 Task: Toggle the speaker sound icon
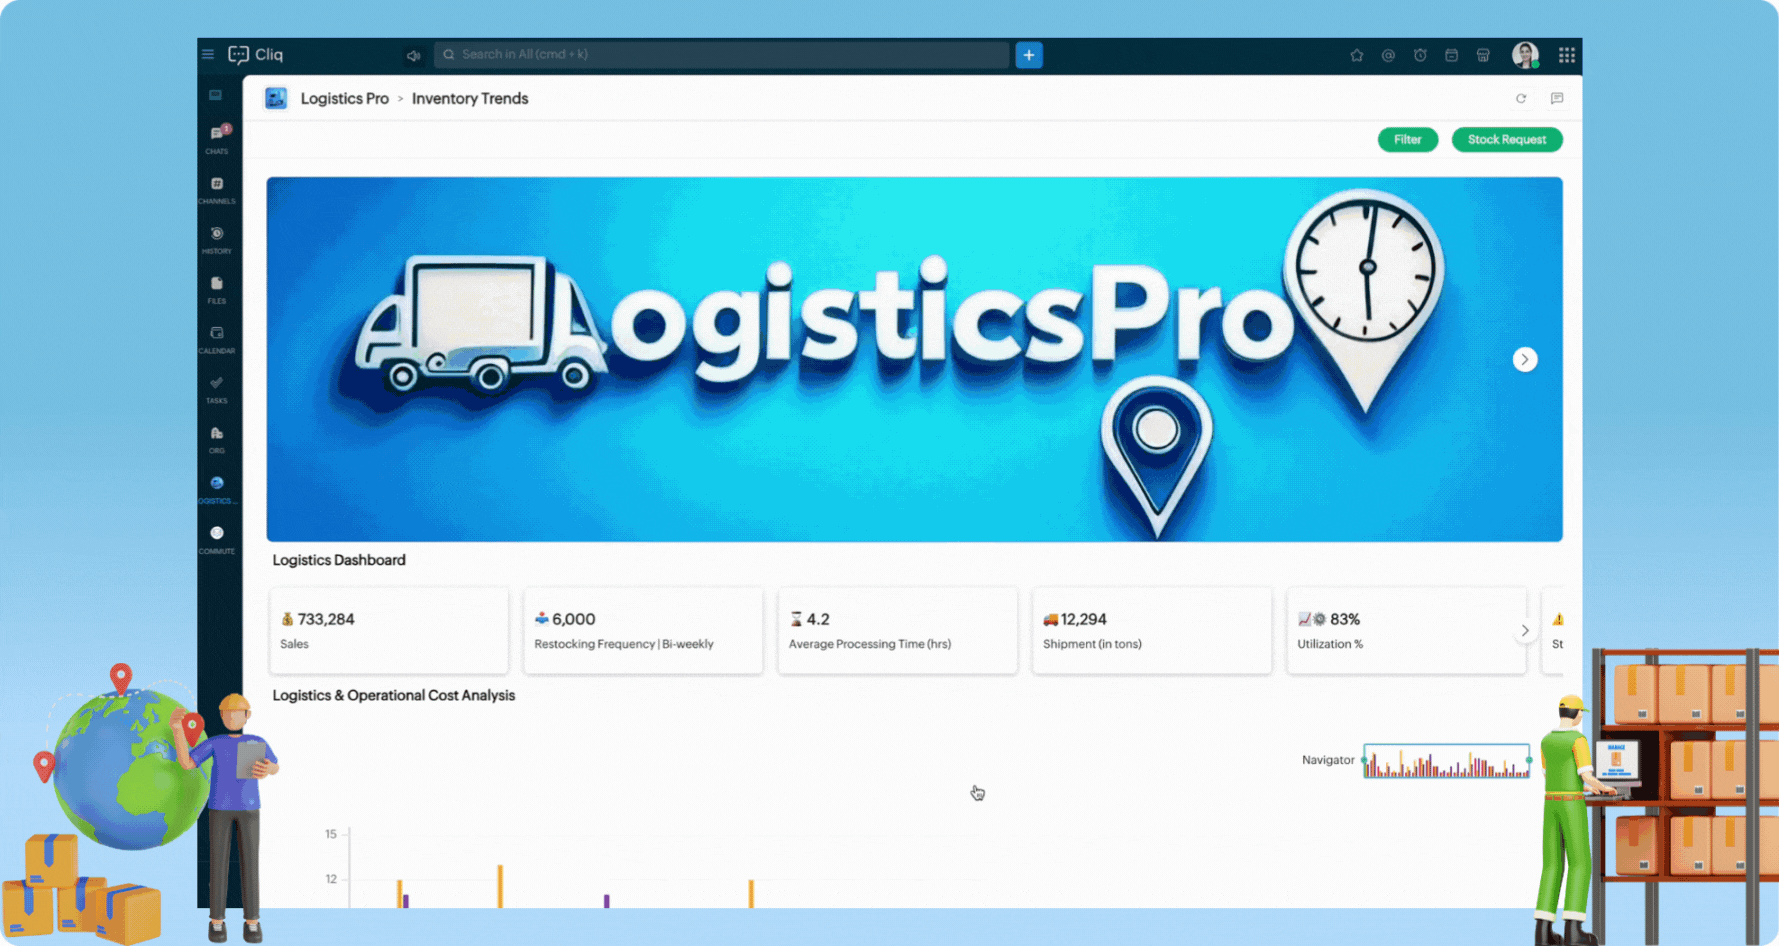point(413,55)
